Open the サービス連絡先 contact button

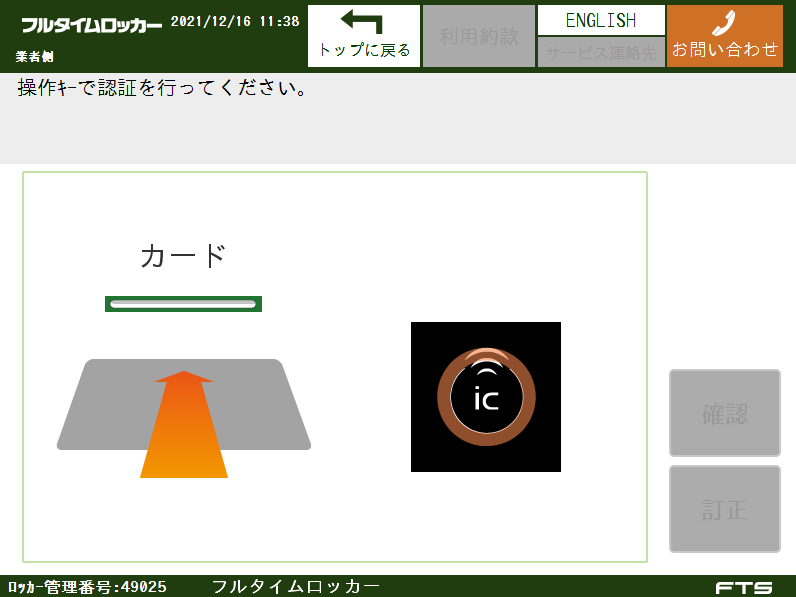click(x=601, y=52)
